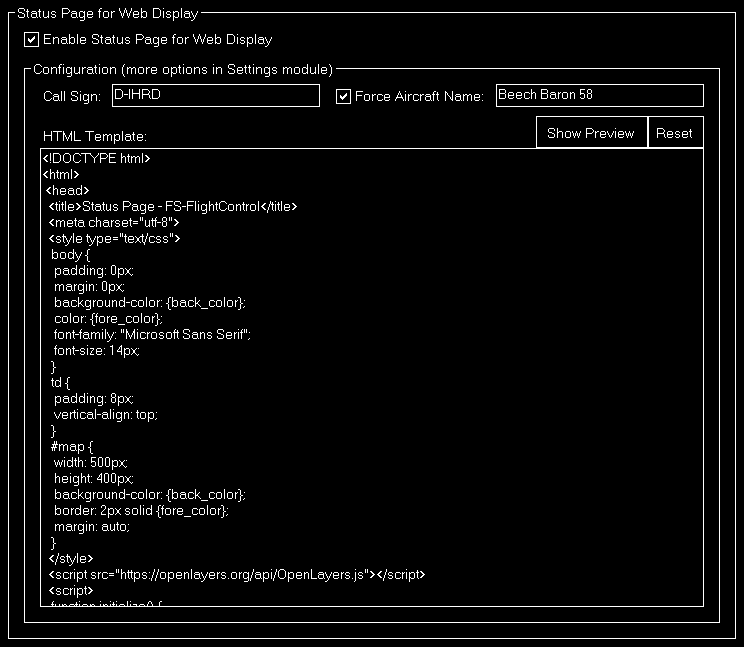The width and height of the screenshot is (744, 647).
Task: Click the HTML Template label
Action: click(x=95, y=137)
